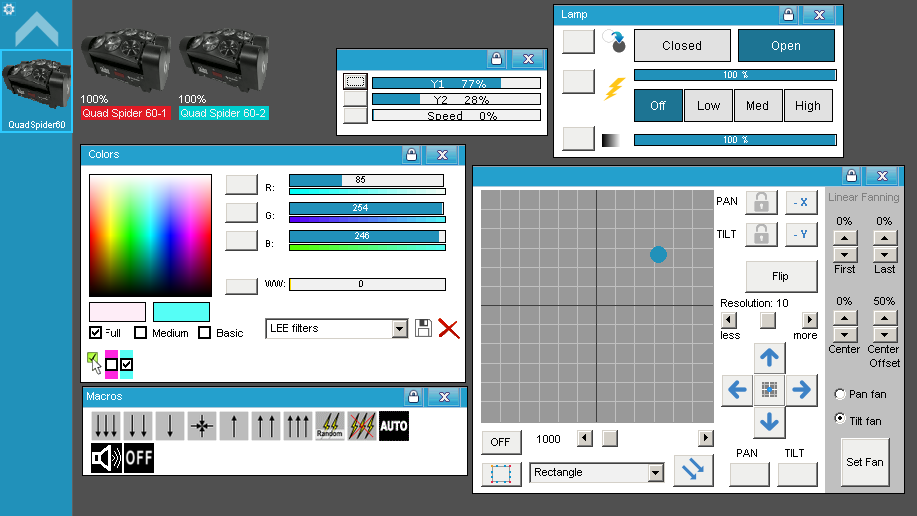Lock the Y1 Y2 Speed panel
This screenshot has width=917, height=516.
[497, 59]
